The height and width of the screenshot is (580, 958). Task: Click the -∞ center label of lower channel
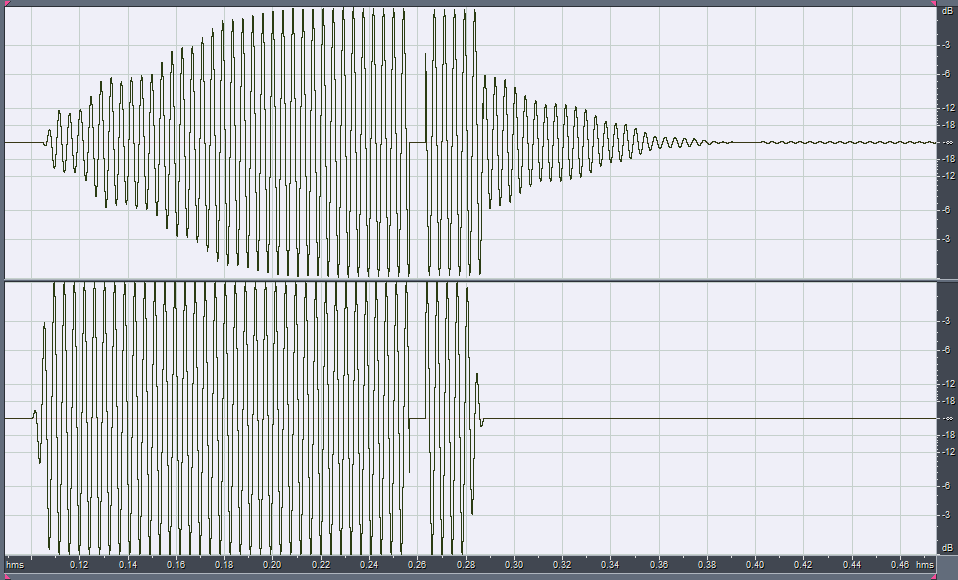[948, 418]
